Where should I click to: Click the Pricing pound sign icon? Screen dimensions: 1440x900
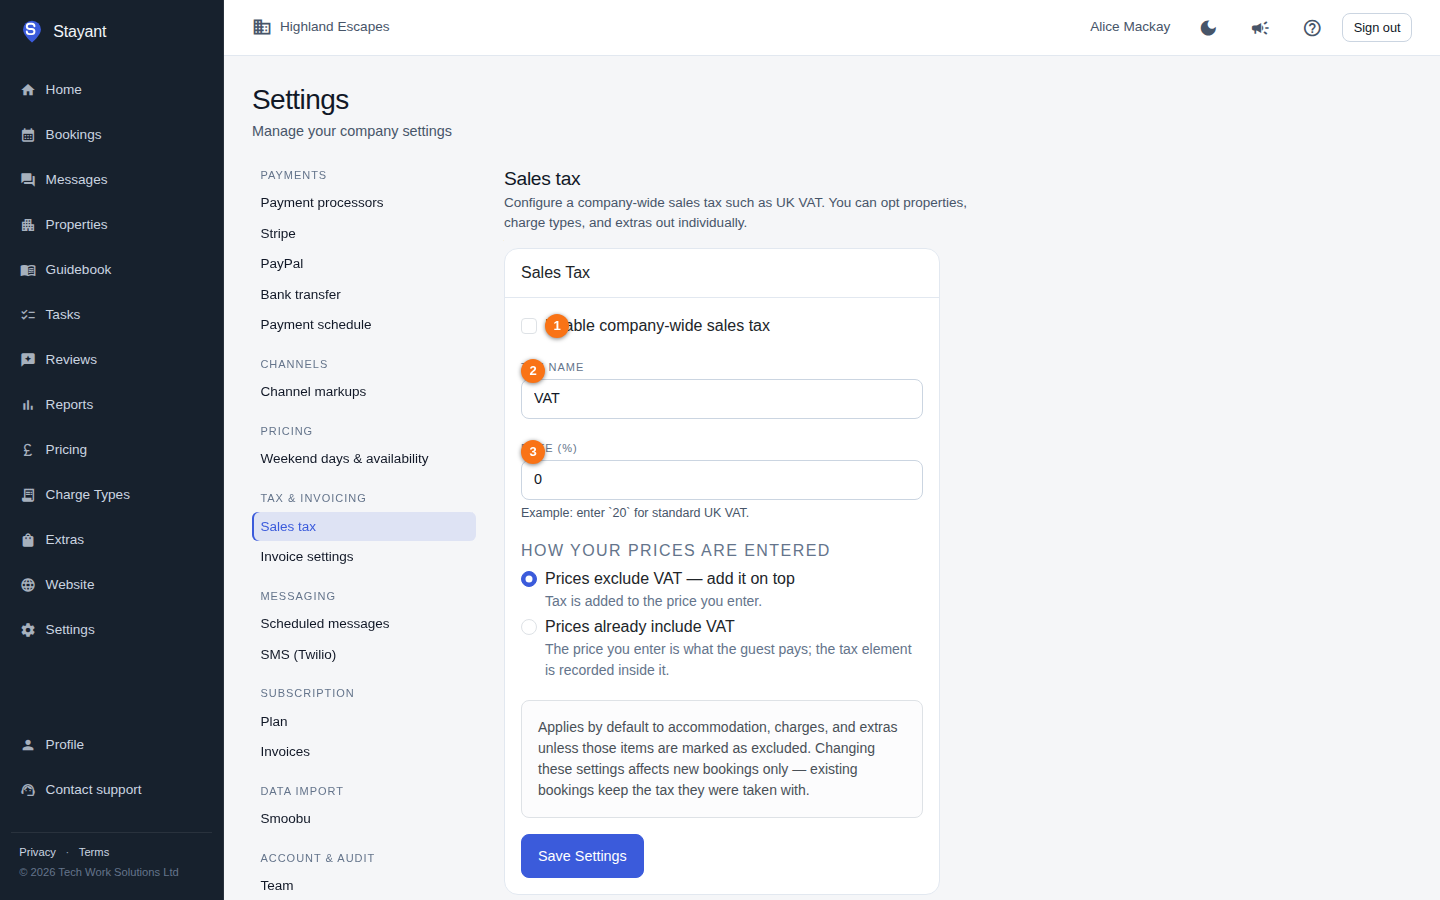(28, 450)
